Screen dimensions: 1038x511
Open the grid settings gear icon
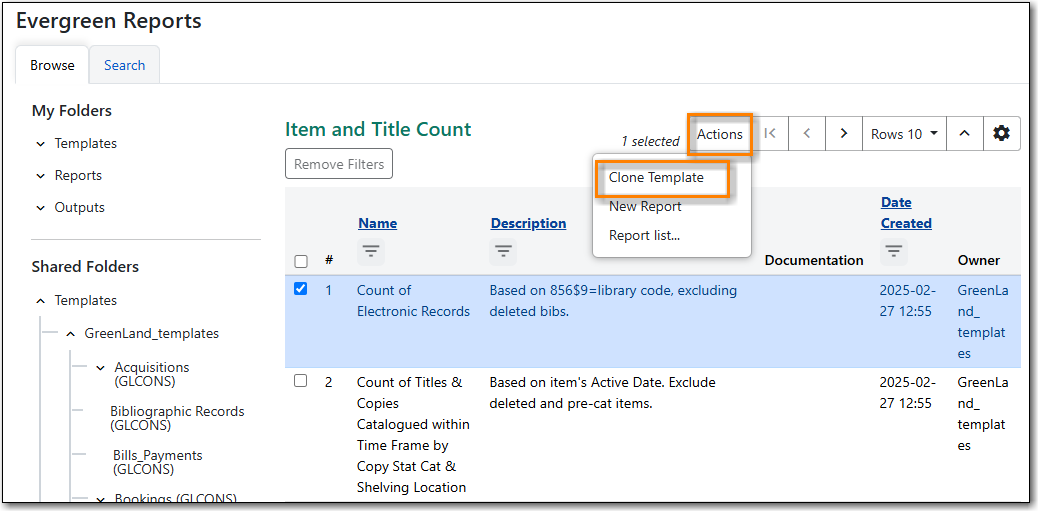pyautogui.click(x=1002, y=134)
